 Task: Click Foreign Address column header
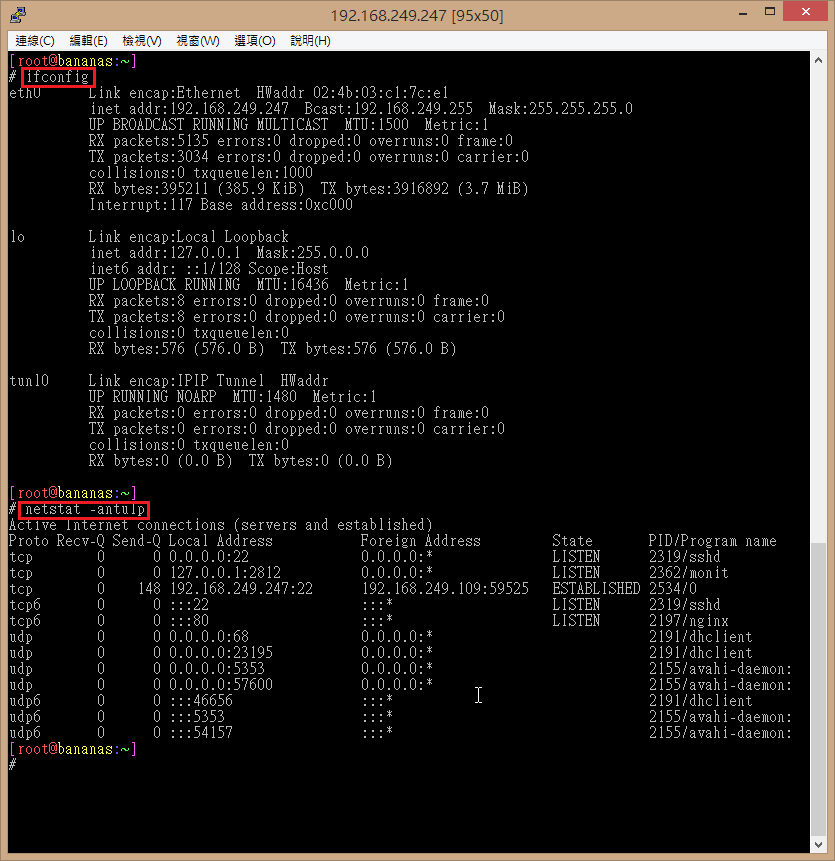coord(421,541)
